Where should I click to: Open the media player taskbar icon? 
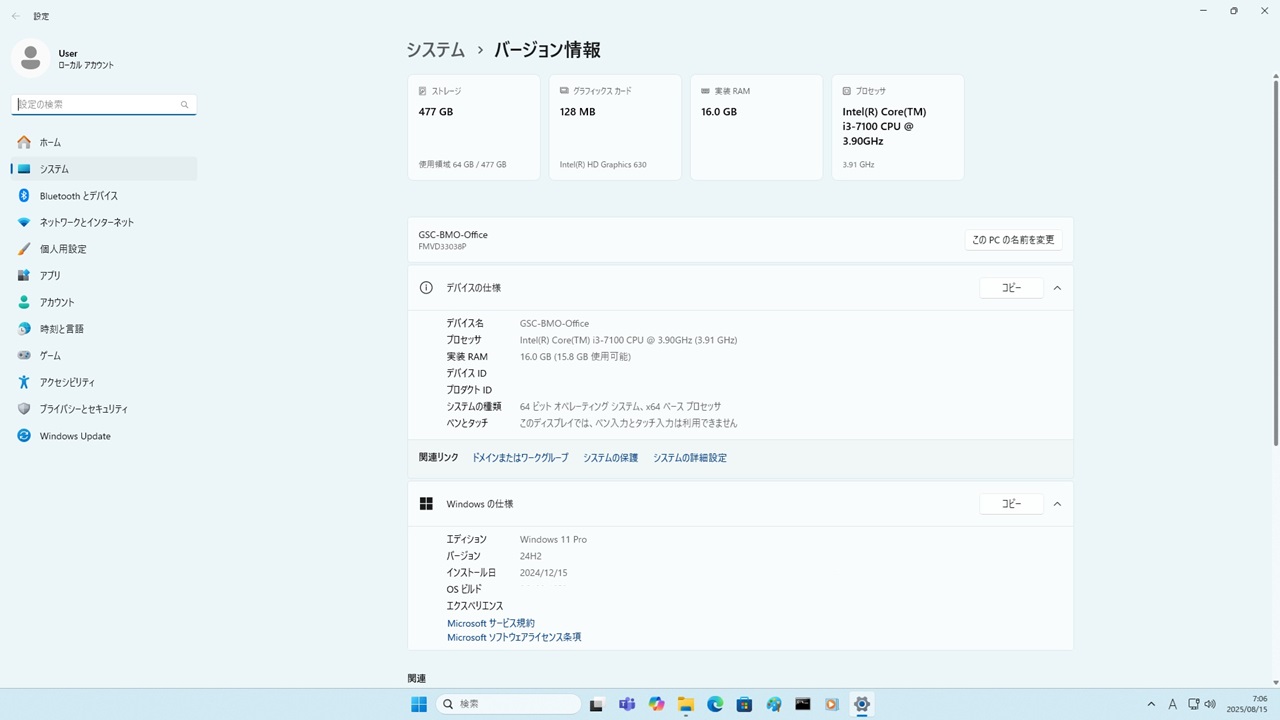(832, 704)
